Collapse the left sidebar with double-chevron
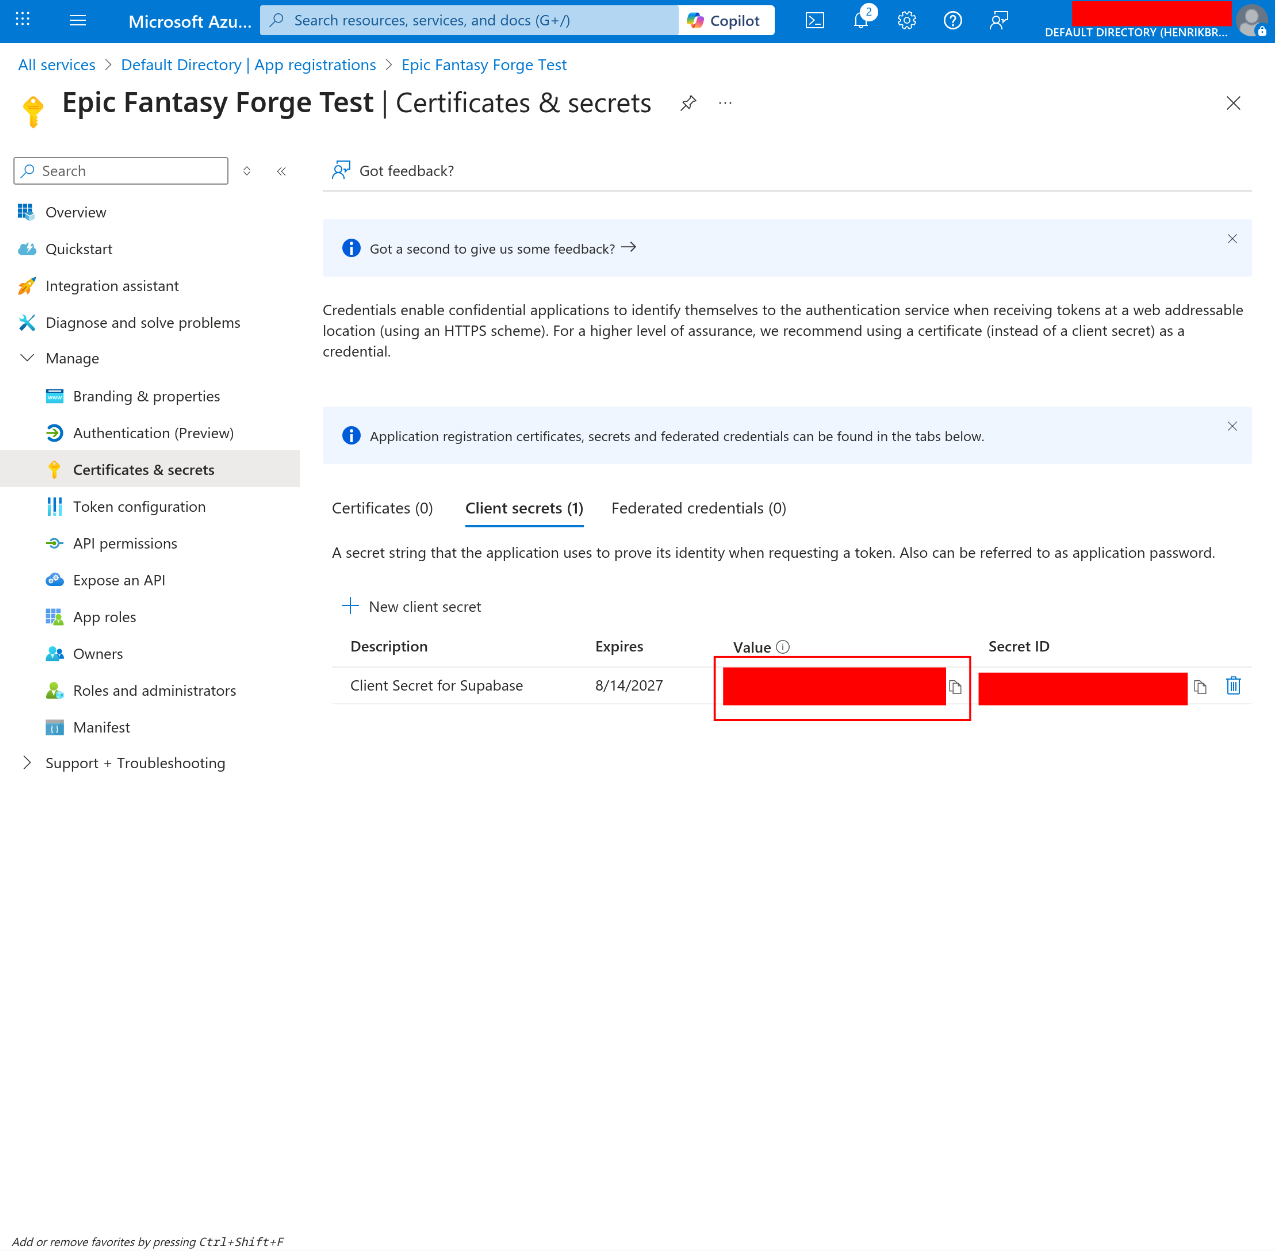Screen dimensions: 1275x1251 coord(281,171)
